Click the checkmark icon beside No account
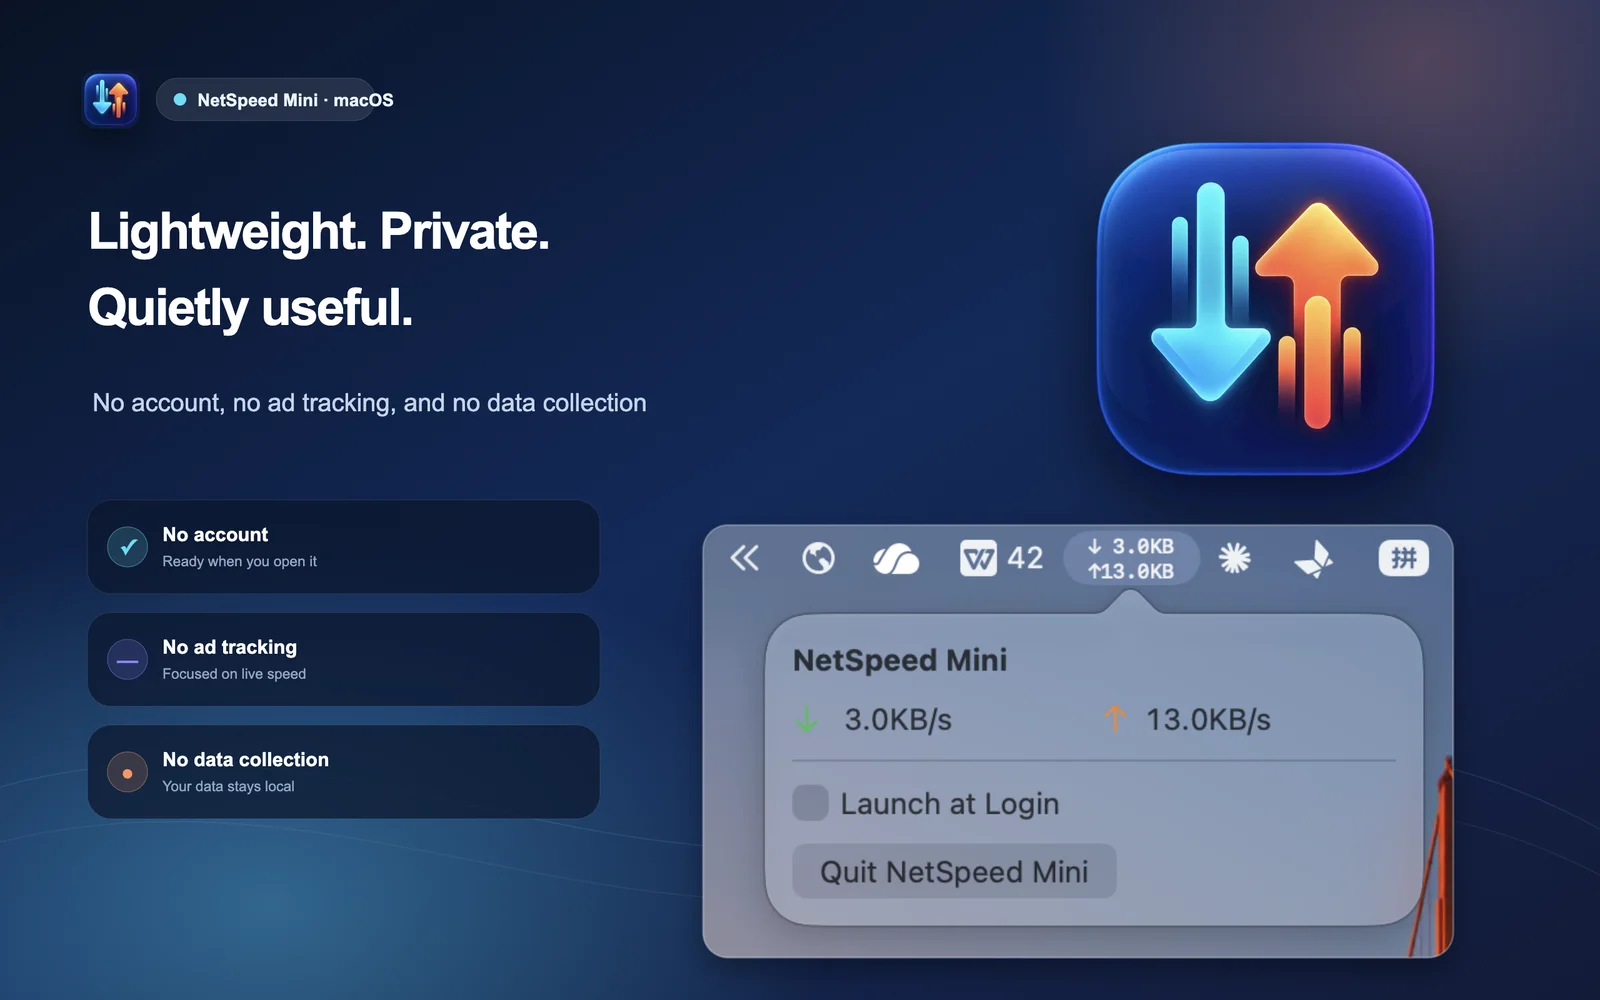The width and height of the screenshot is (1600, 1000). 128,547
